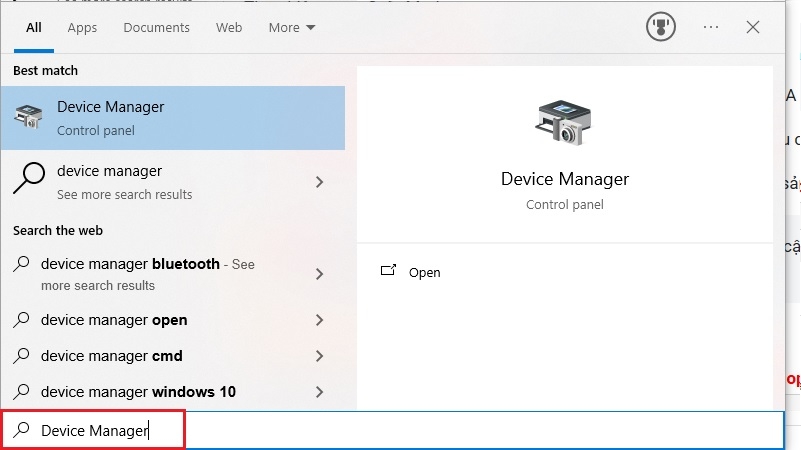Expand arrow for 'device manager' search results
The height and width of the screenshot is (450, 801).
coord(320,182)
